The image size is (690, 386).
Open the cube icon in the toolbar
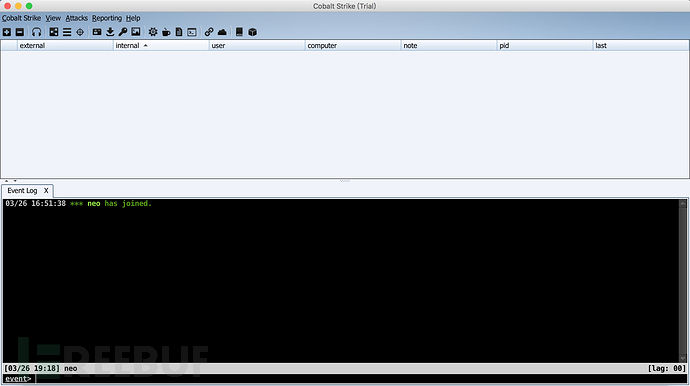252,32
